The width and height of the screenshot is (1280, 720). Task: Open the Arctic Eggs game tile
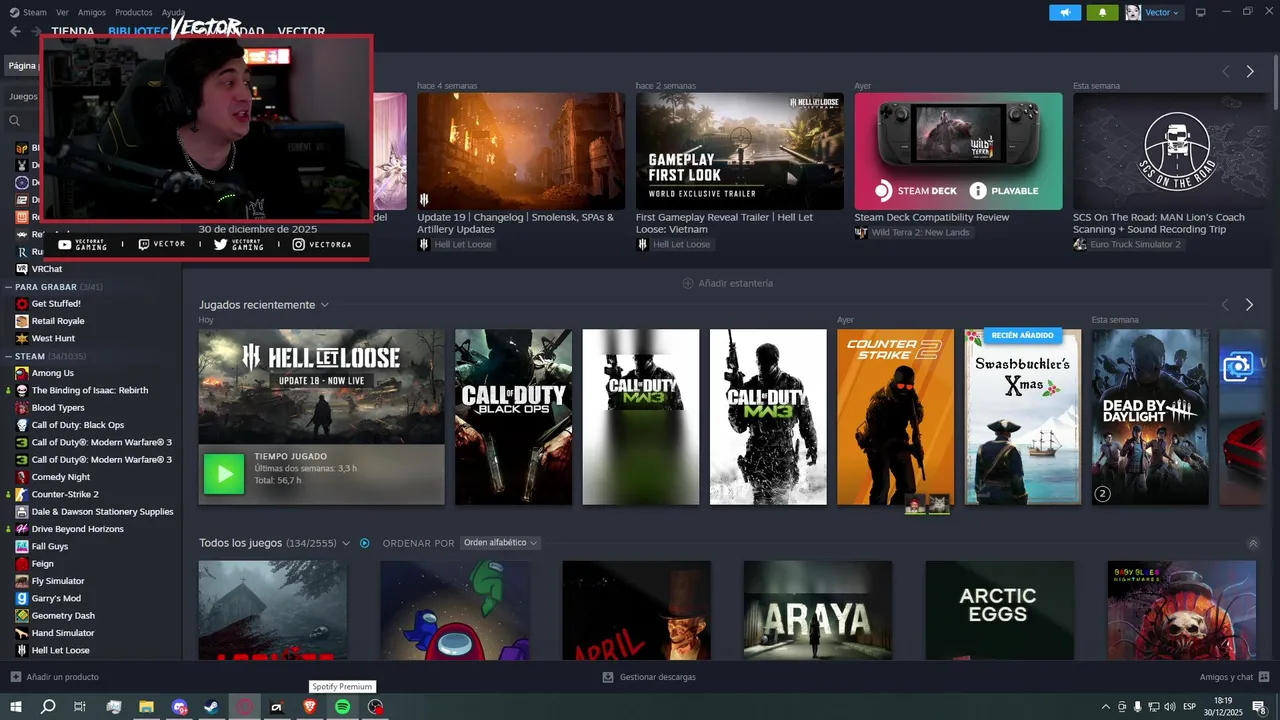tap(1000, 610)
